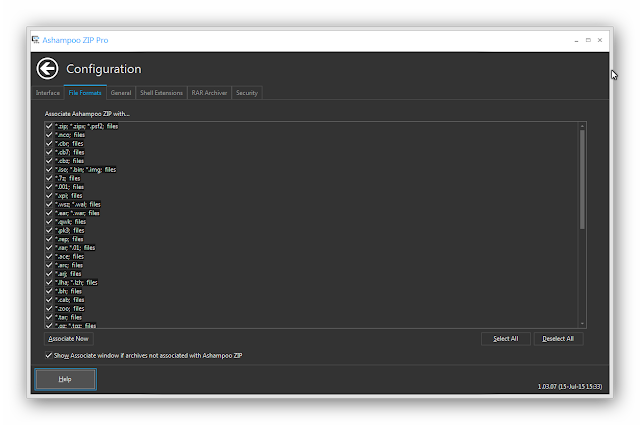
Task: Switch to the Security tab
Action: tap(247, 93)
